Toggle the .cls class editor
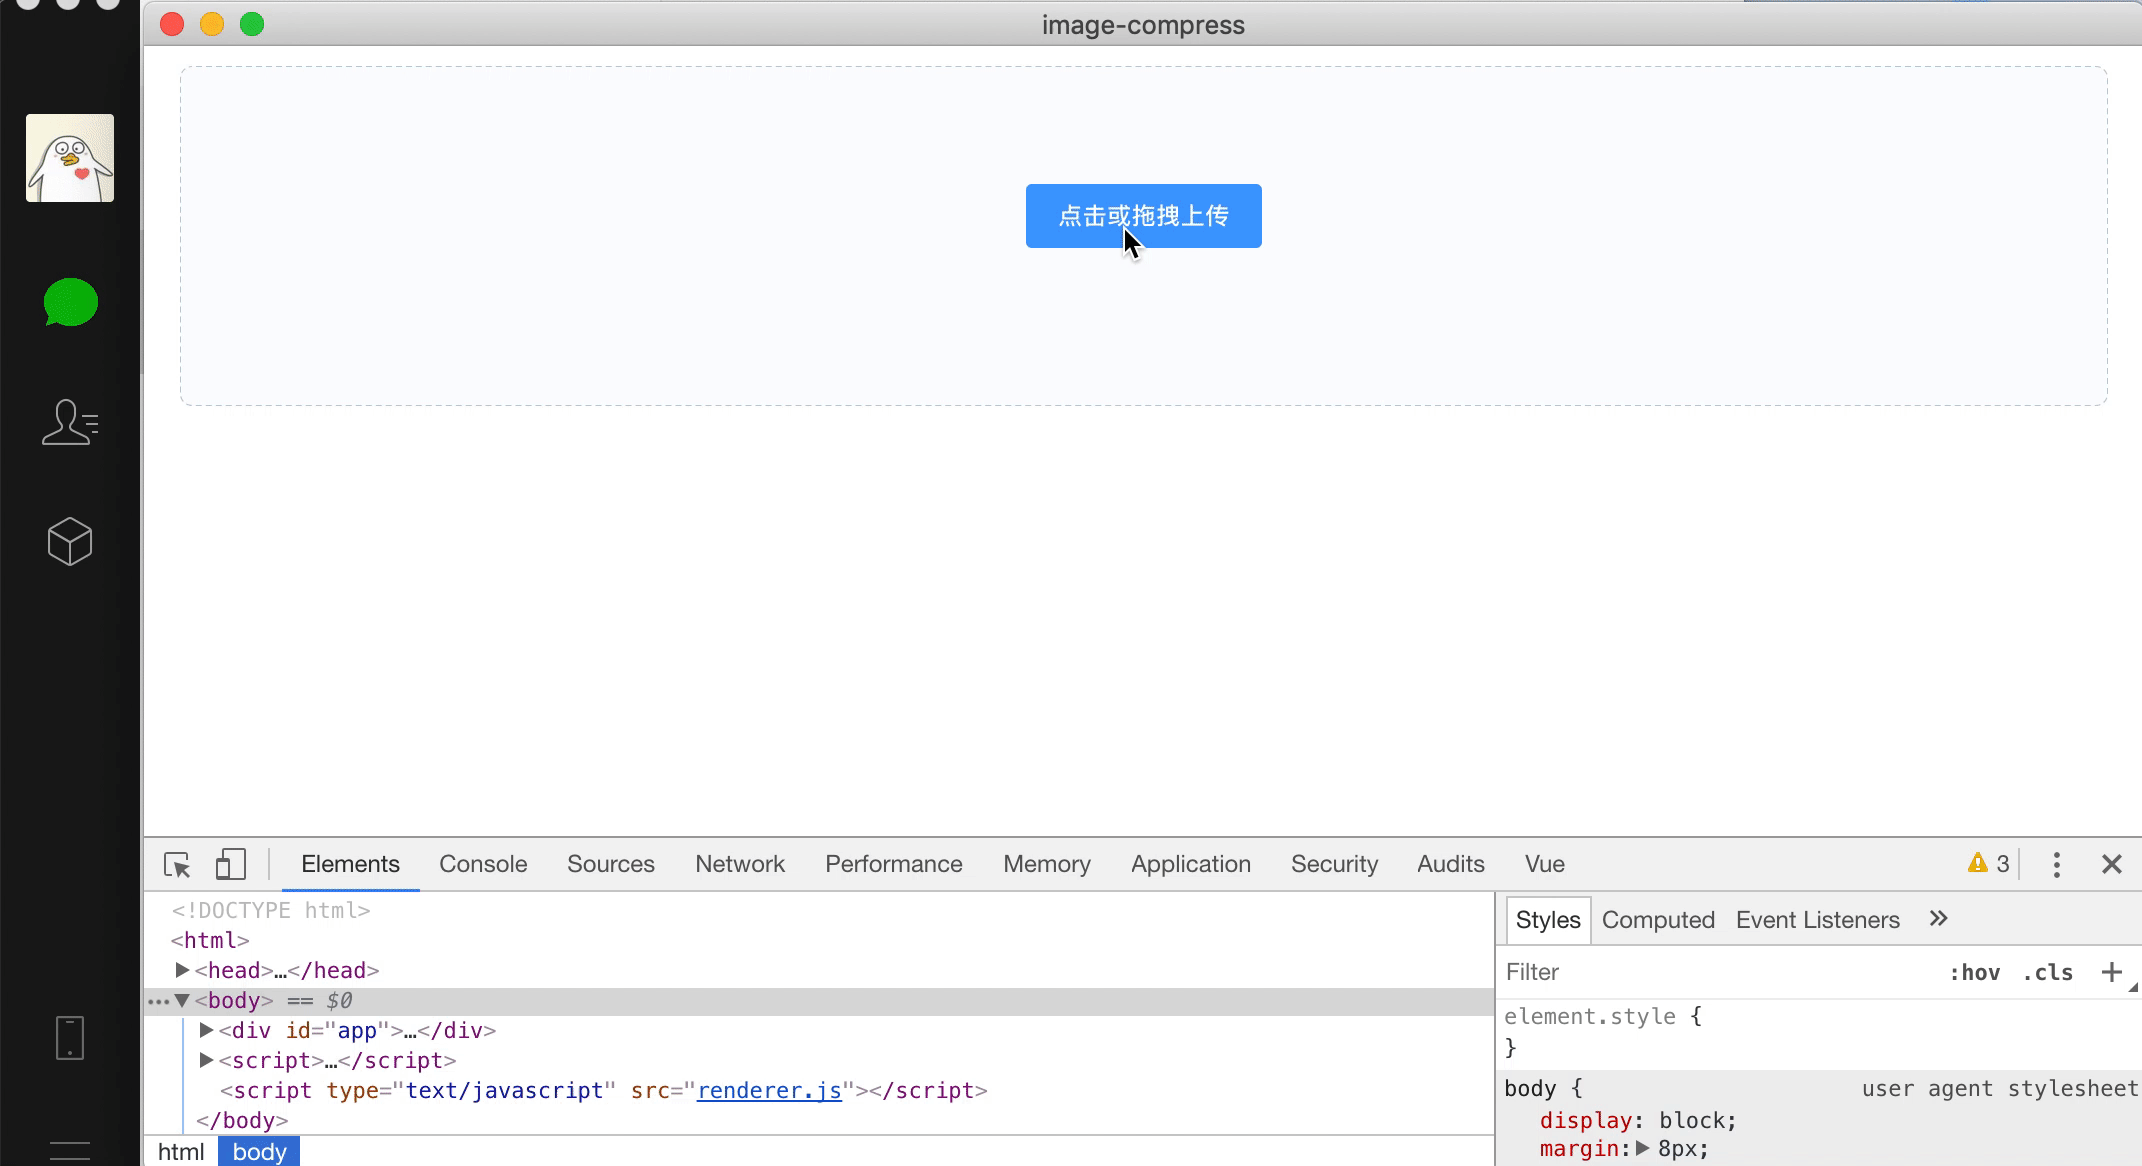This screenshot has height=1166, width=2142. (x=2047, y=972)
